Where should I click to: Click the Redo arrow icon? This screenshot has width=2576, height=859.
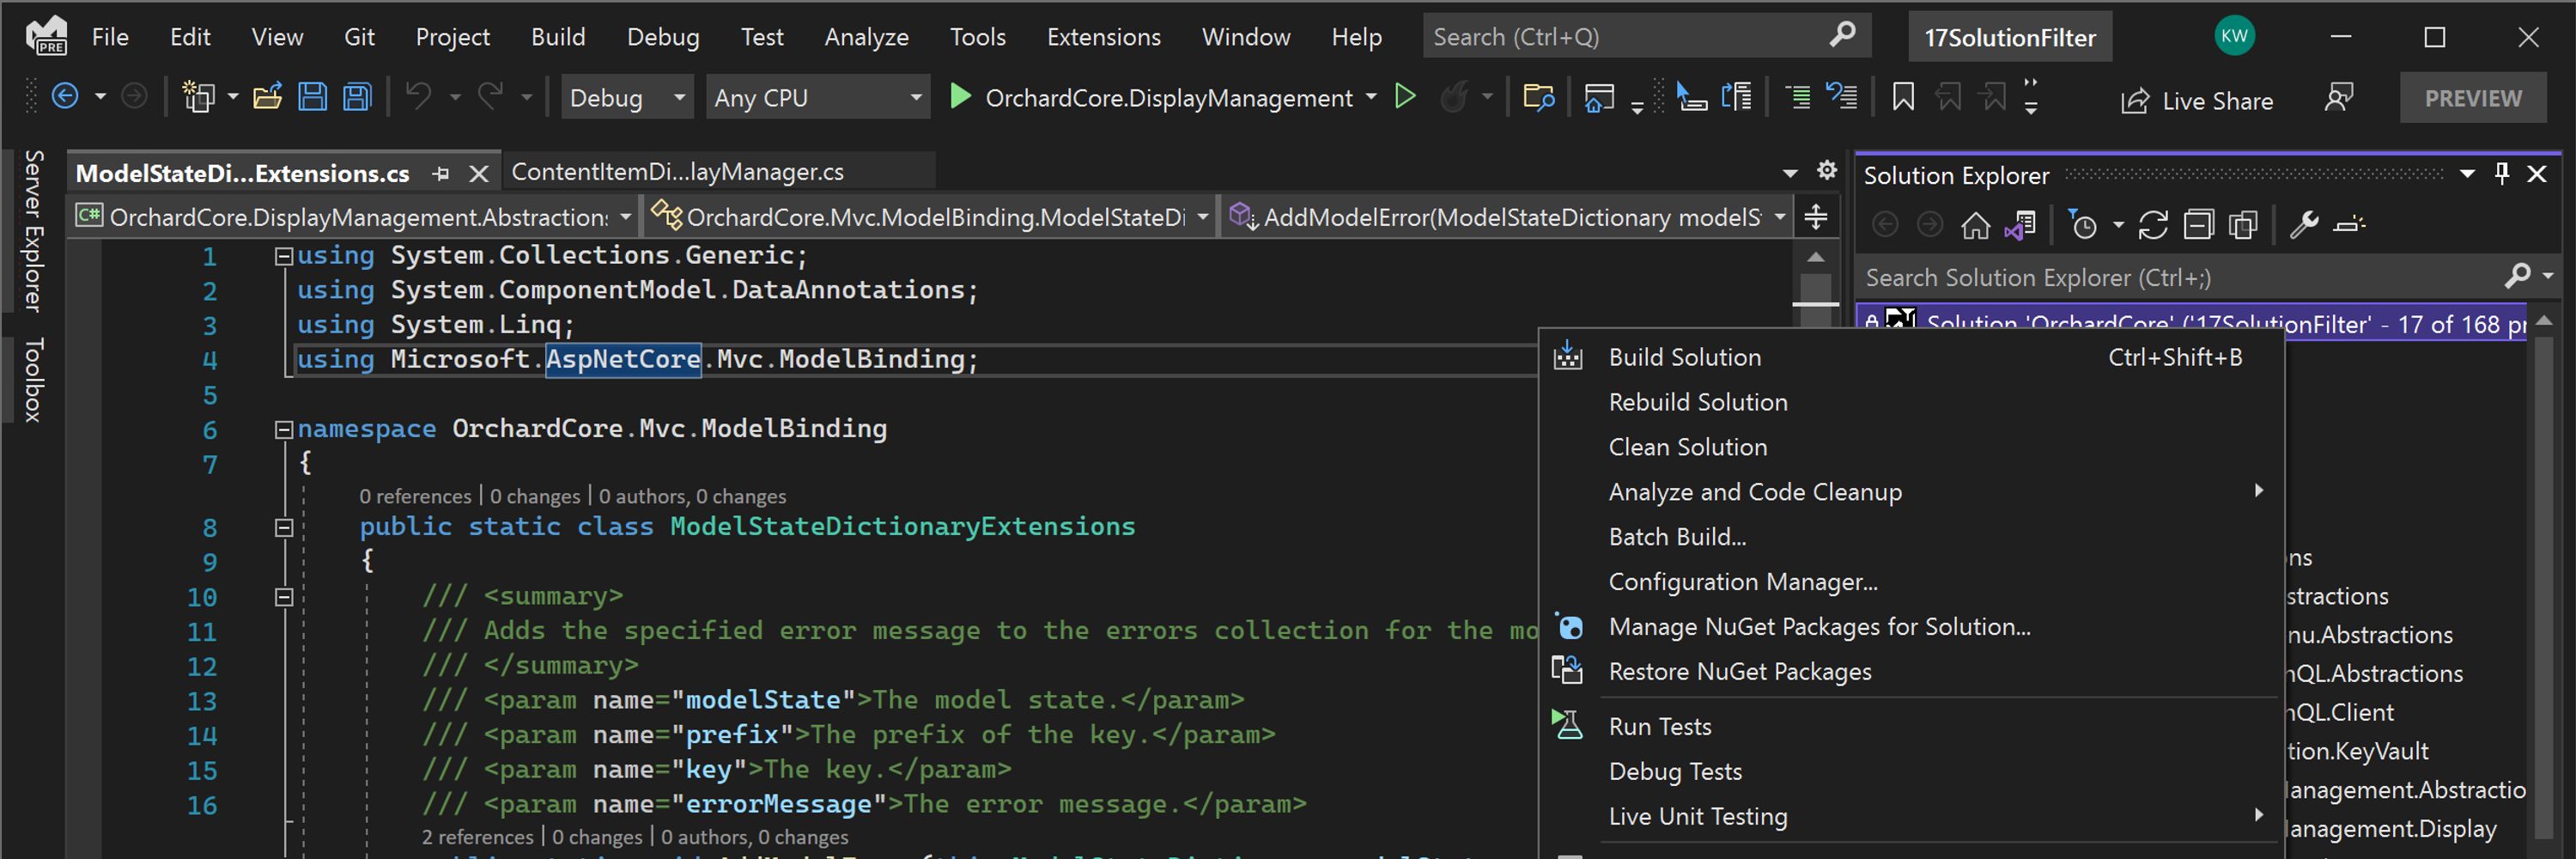coord(490,97)
